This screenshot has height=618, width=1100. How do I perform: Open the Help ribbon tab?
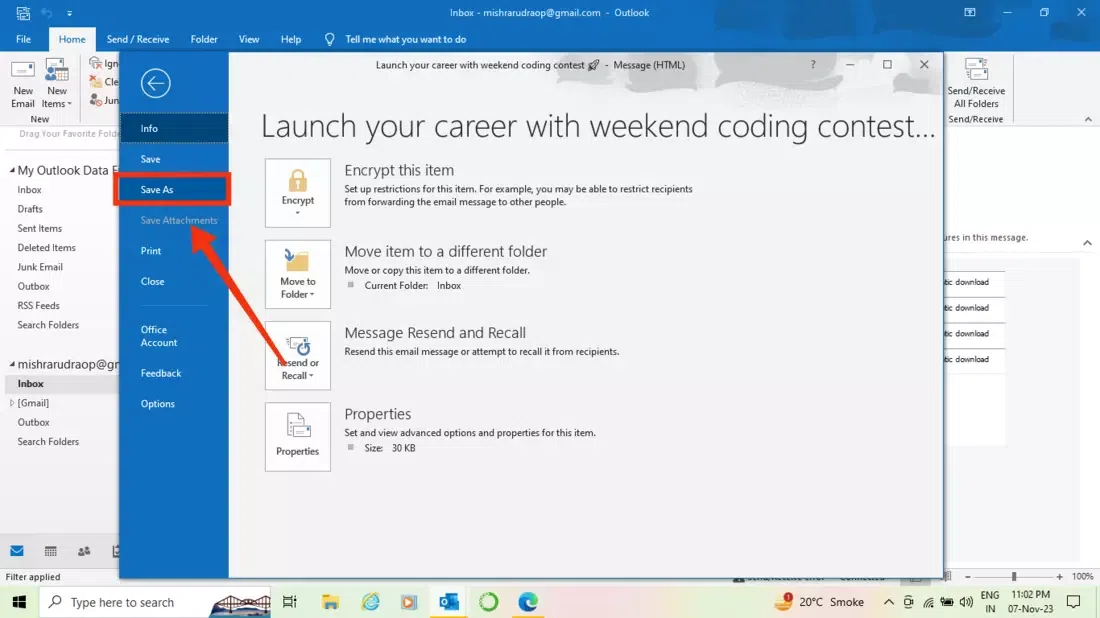click(x=290, y=39)
